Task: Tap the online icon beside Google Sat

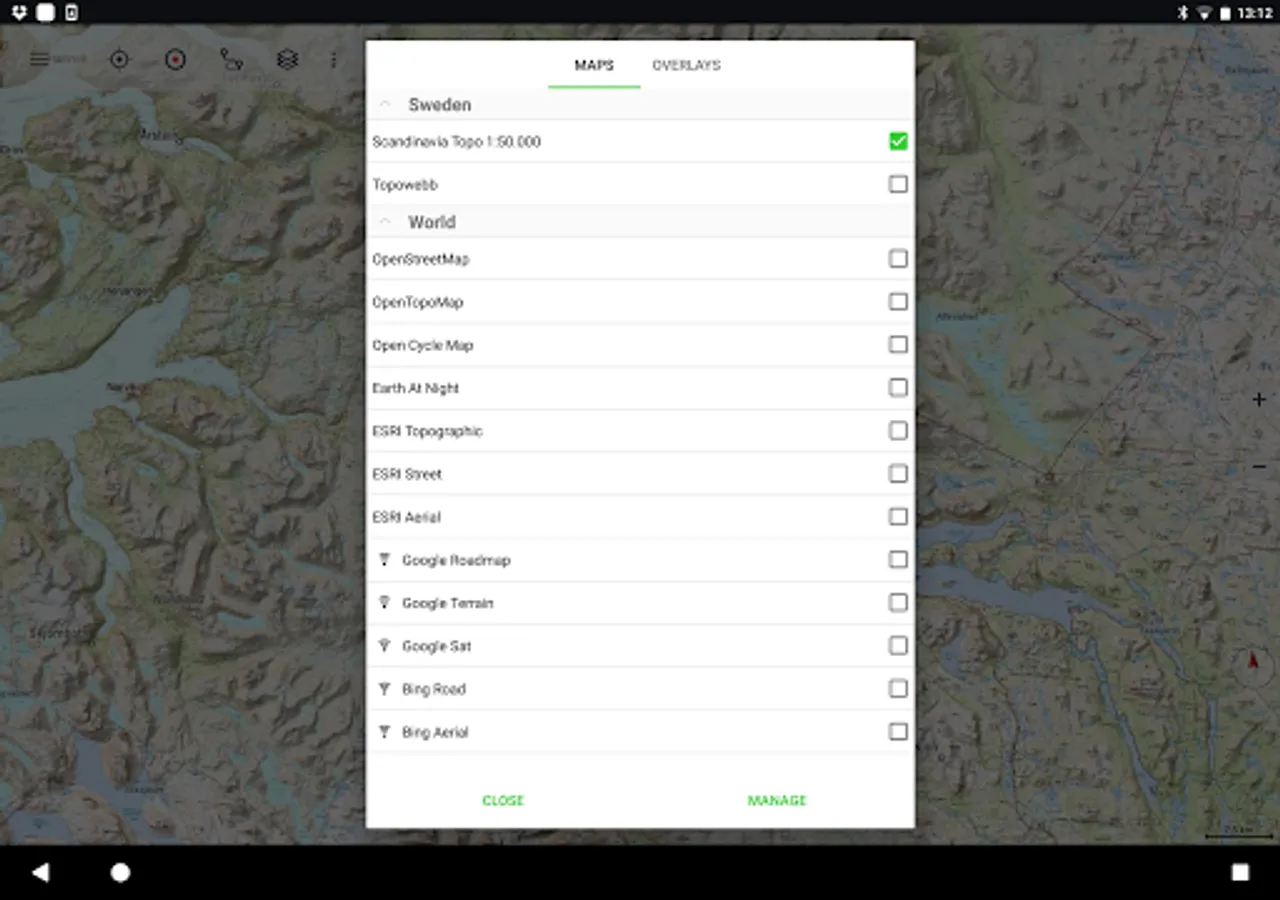Action: click(x=384, y=646)
